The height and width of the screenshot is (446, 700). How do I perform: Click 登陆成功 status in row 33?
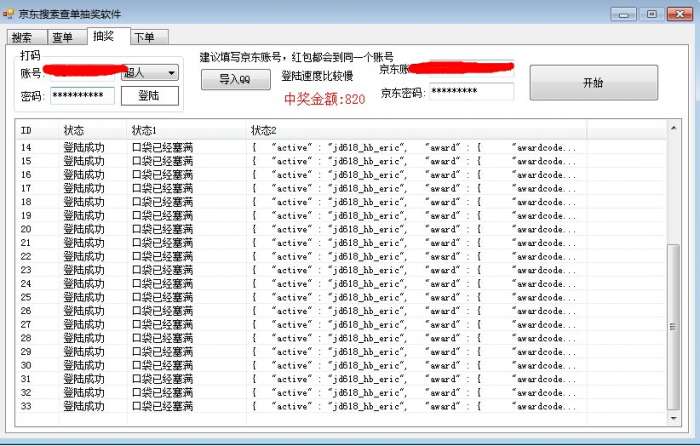[x=84, y=406]
